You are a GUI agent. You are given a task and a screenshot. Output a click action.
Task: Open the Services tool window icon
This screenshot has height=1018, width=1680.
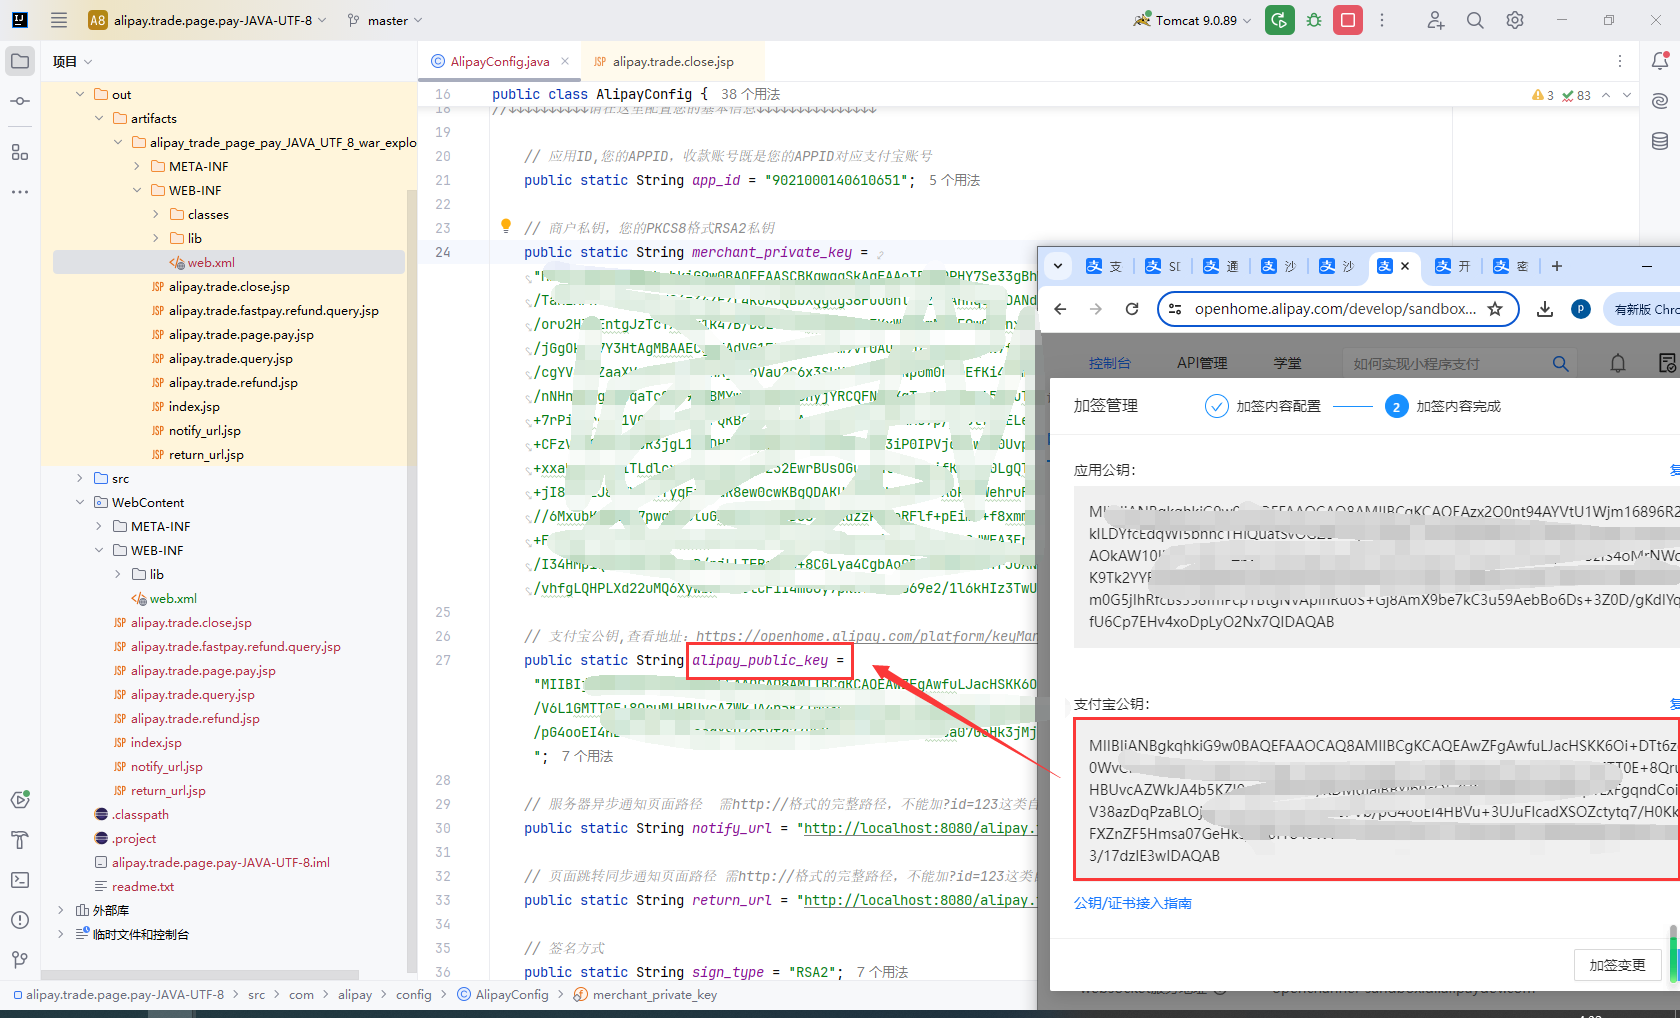click(x=20, y=800)
